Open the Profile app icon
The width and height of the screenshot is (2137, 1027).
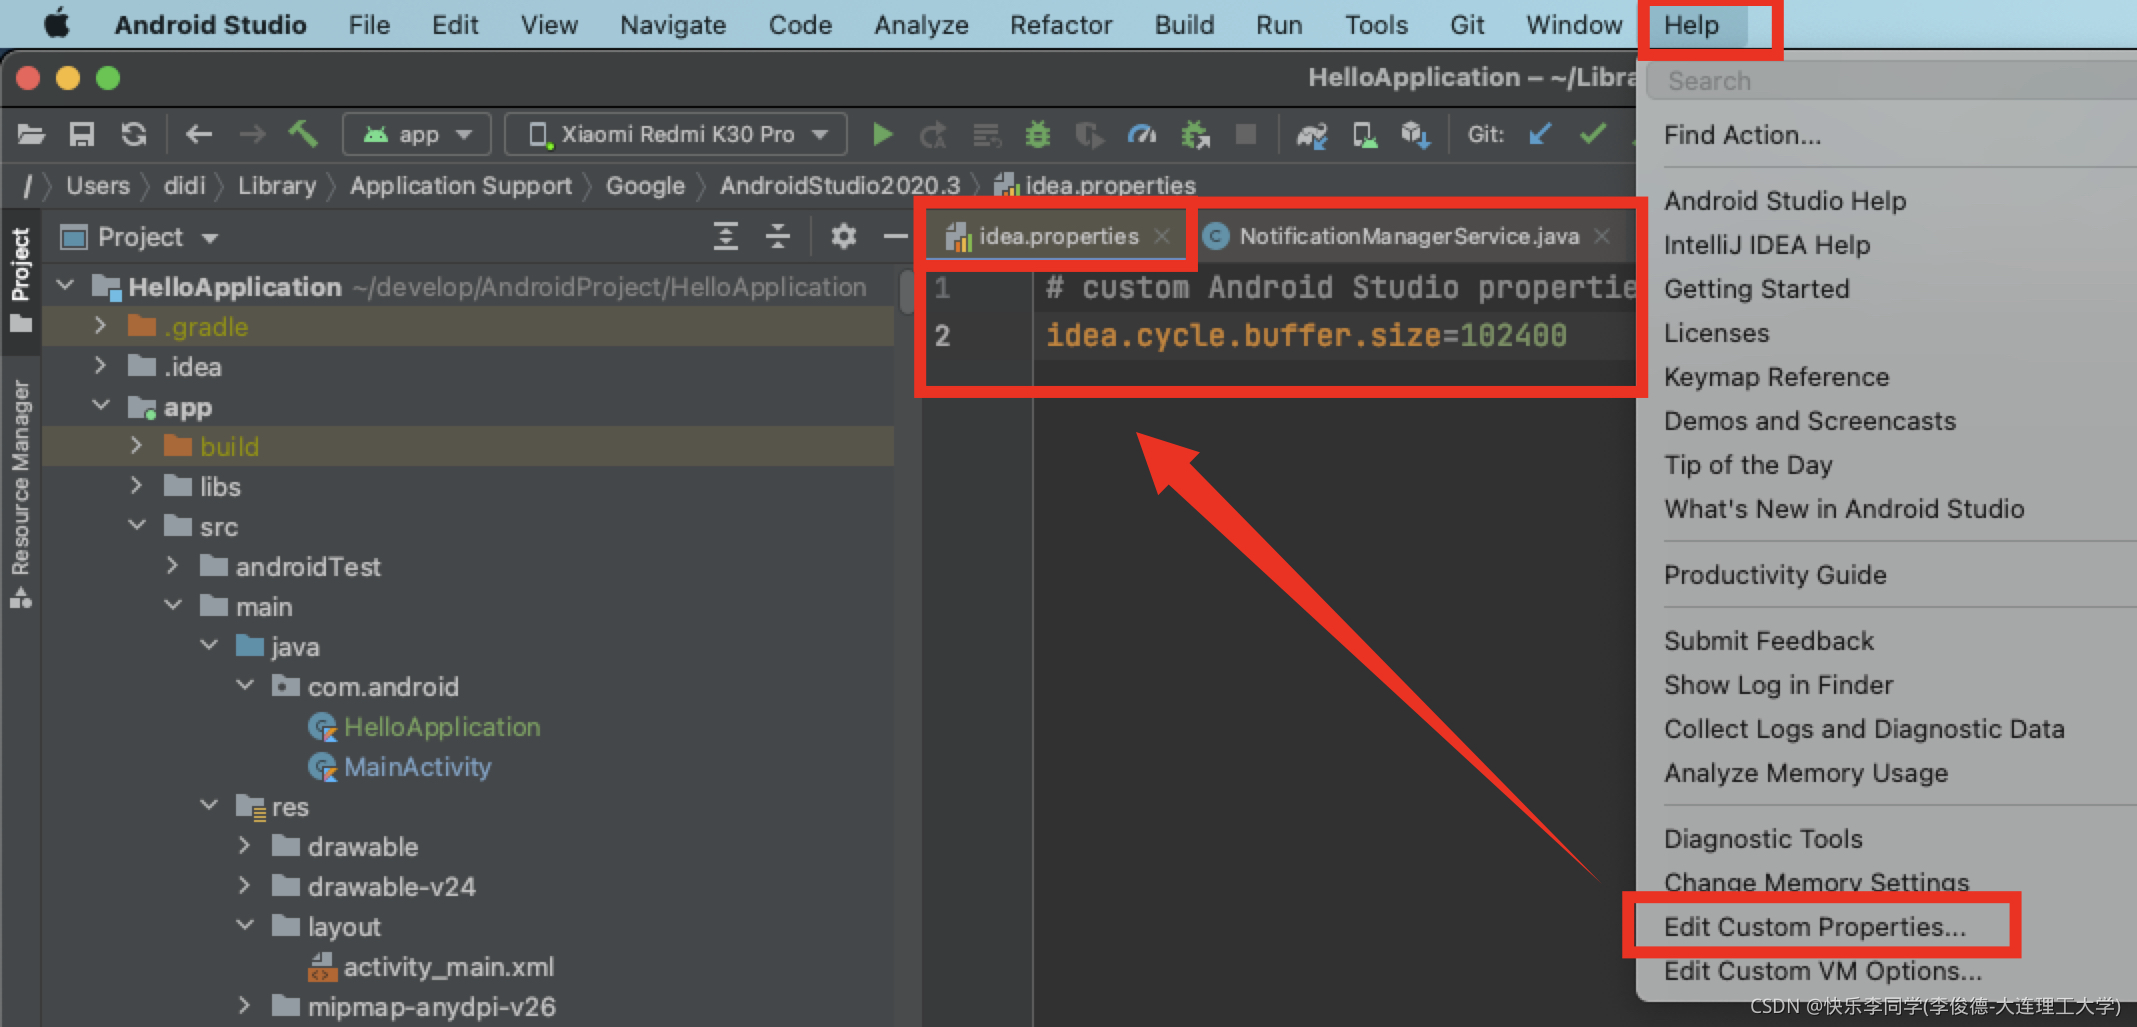click(1142, 133)
